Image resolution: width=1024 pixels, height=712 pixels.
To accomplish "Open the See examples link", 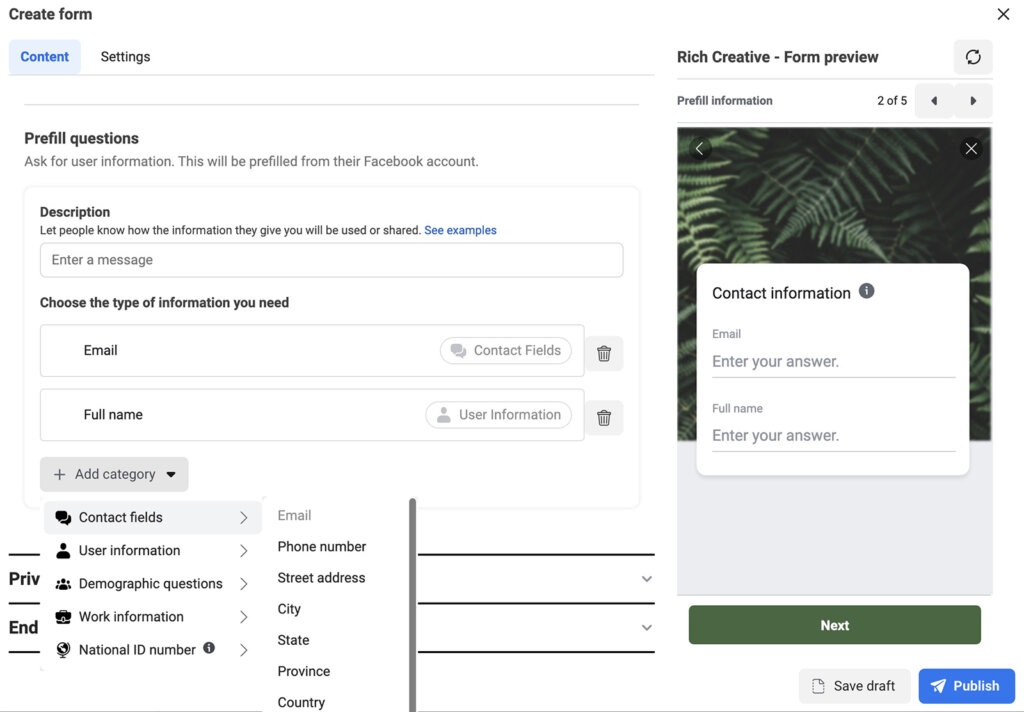I will pos(460,229).
